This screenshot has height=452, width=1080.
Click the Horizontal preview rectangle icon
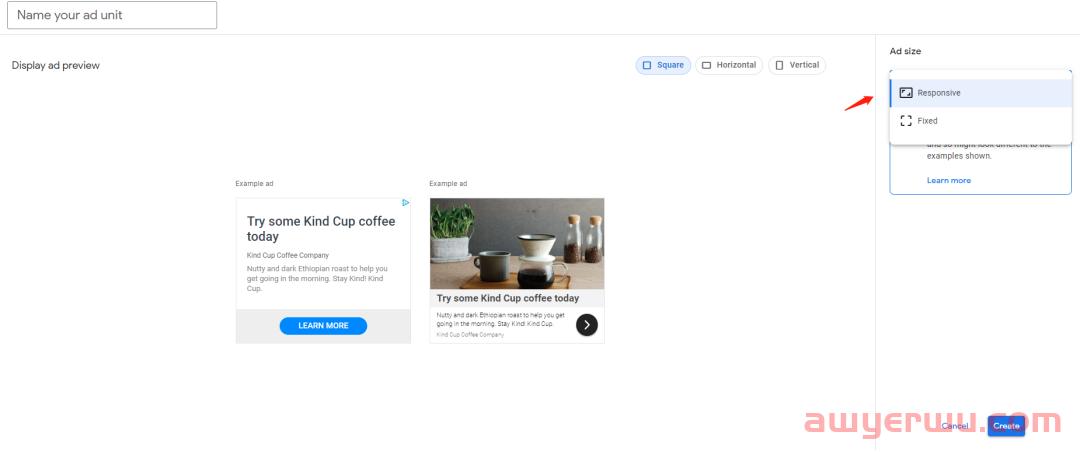(706, 65)
